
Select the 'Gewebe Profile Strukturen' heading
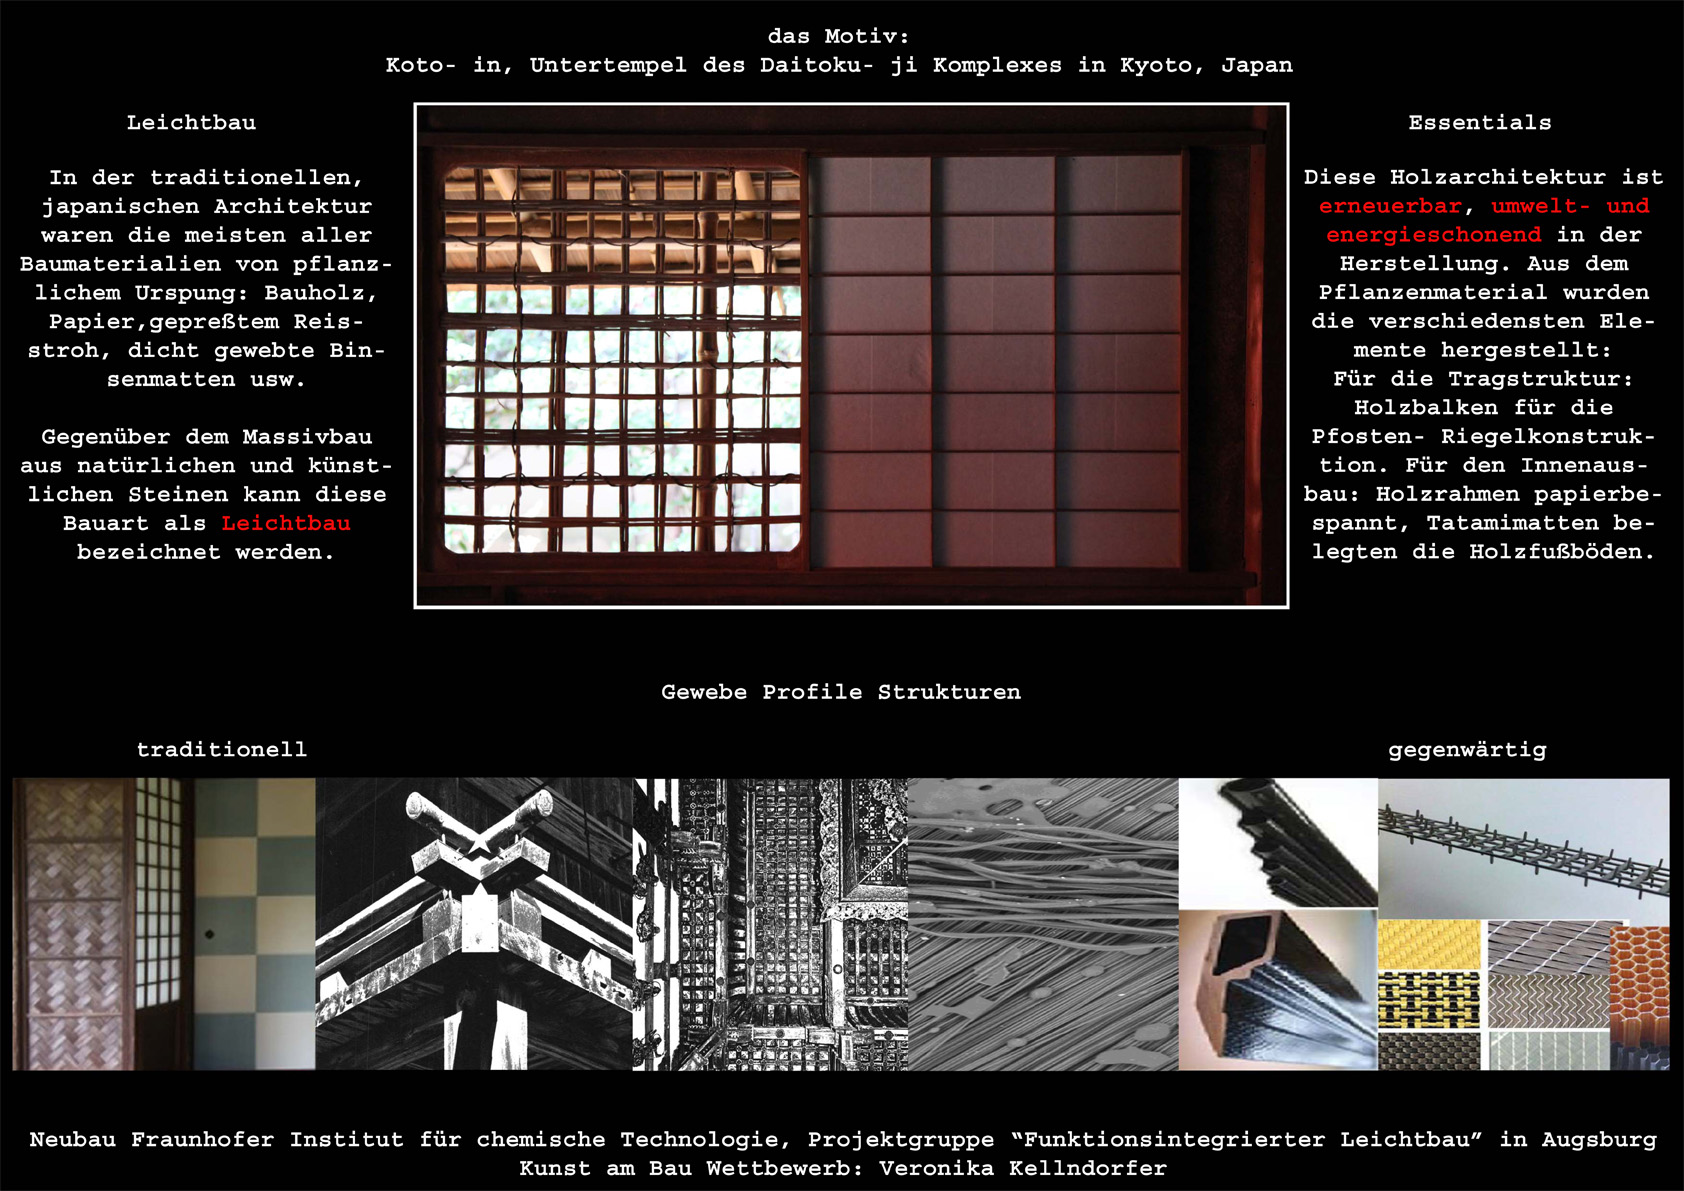coord(840,692)
